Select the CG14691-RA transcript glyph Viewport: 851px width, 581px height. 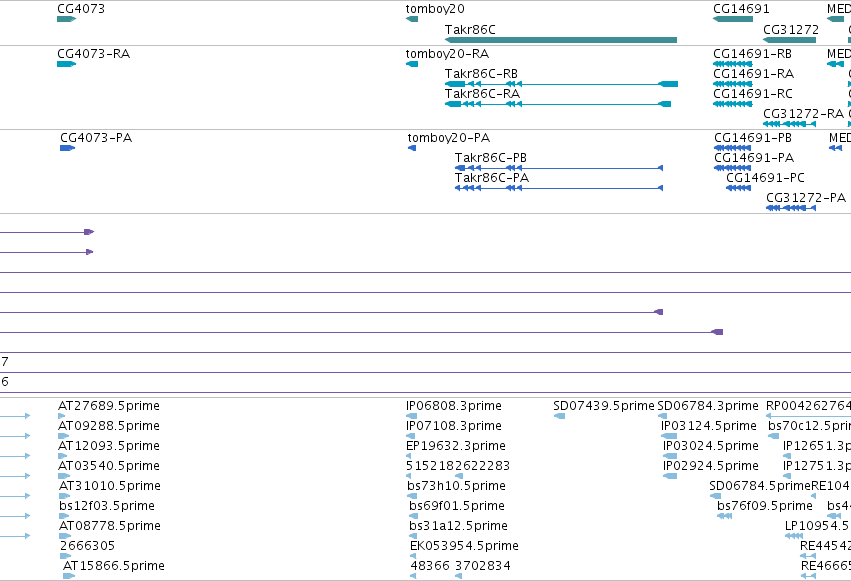pos(733,84)
